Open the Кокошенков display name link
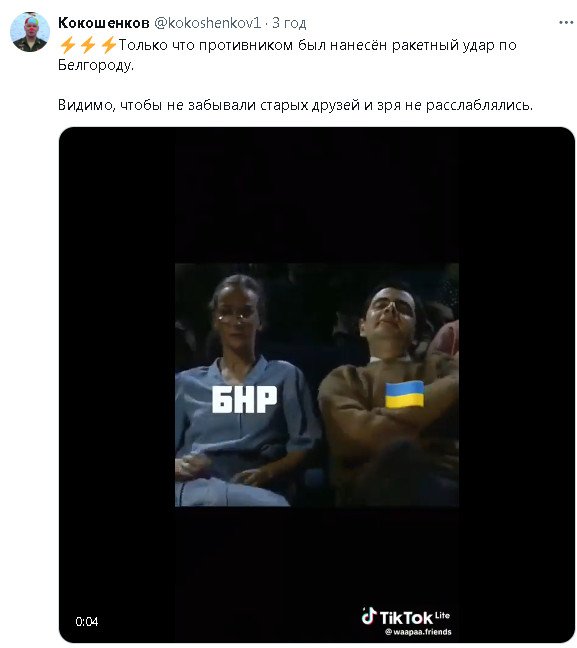The height and width of the screenshot is (648, 577). pyautogui.click(x=103, y=23)
